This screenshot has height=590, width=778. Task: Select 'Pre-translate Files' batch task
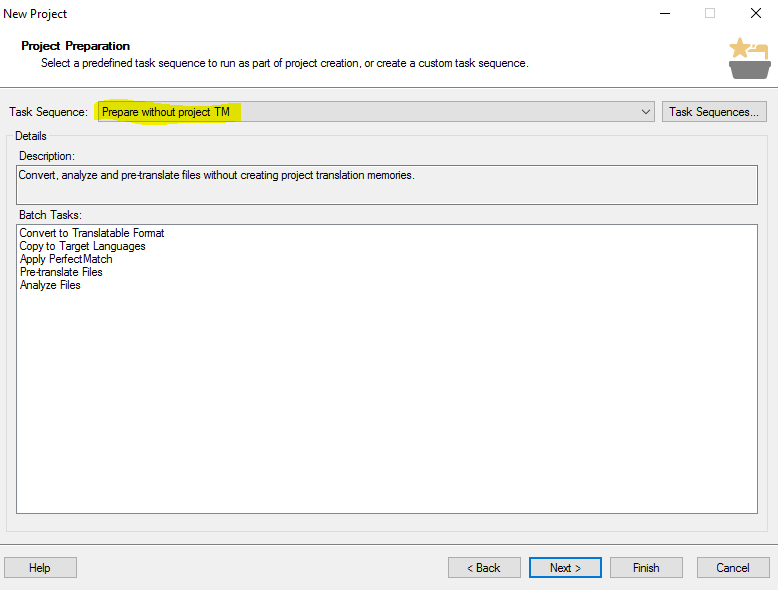(61, 272)
